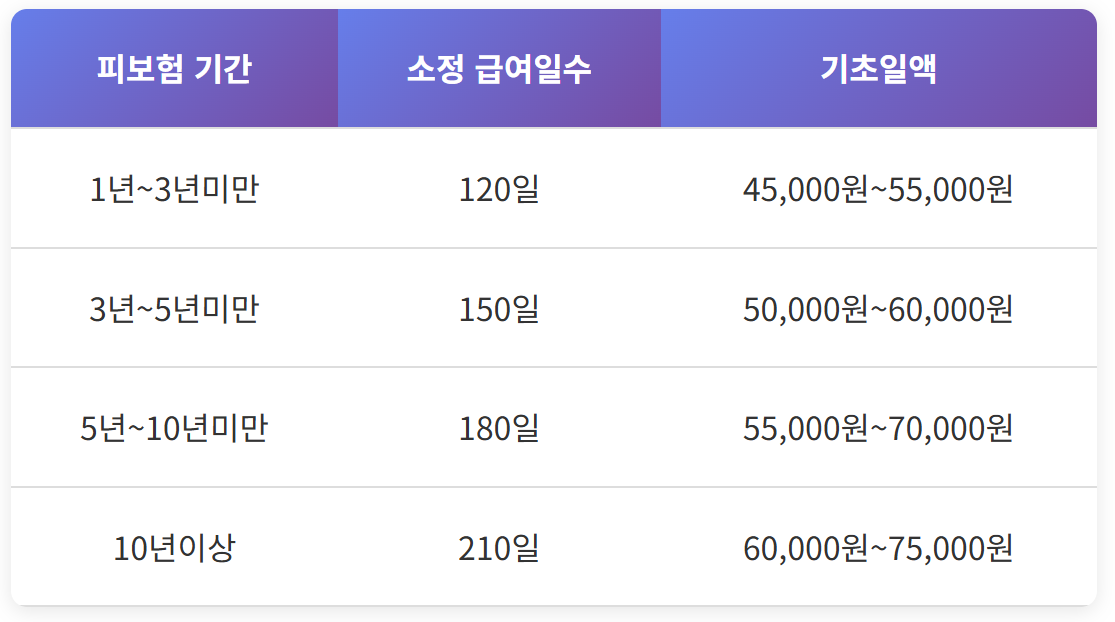
Task: Select the 60,000원~75,000원 amount cell
Action: (879, 547)
